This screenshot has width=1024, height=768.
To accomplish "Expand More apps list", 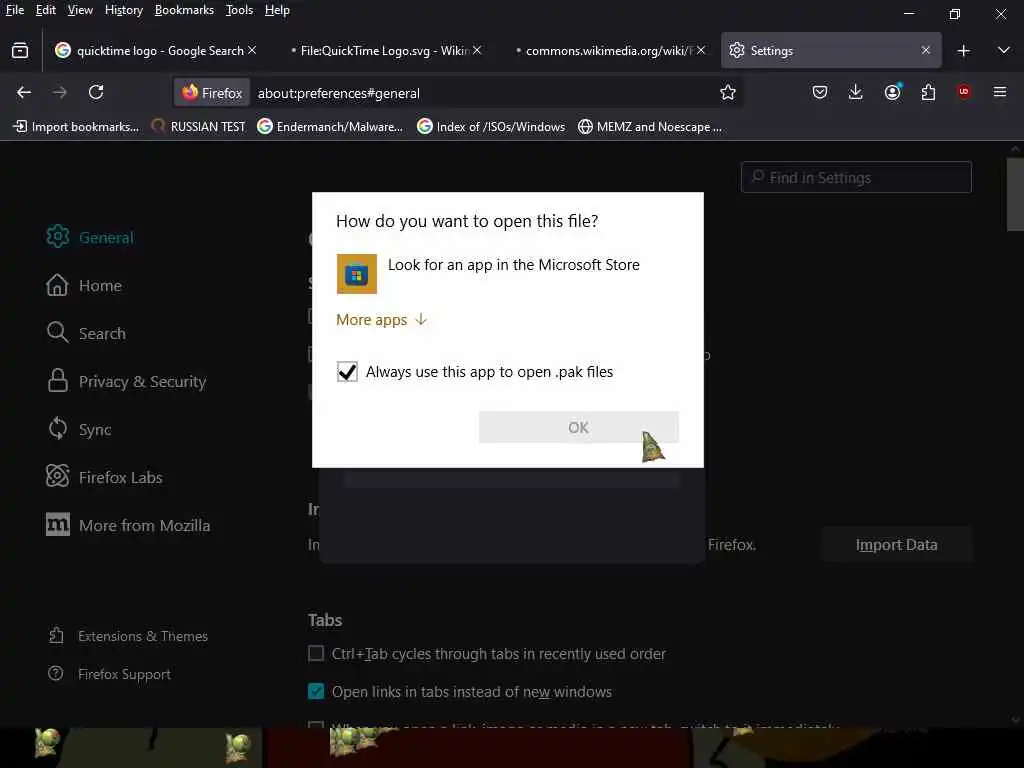I will pyautogui.click(x=382, y=319).
